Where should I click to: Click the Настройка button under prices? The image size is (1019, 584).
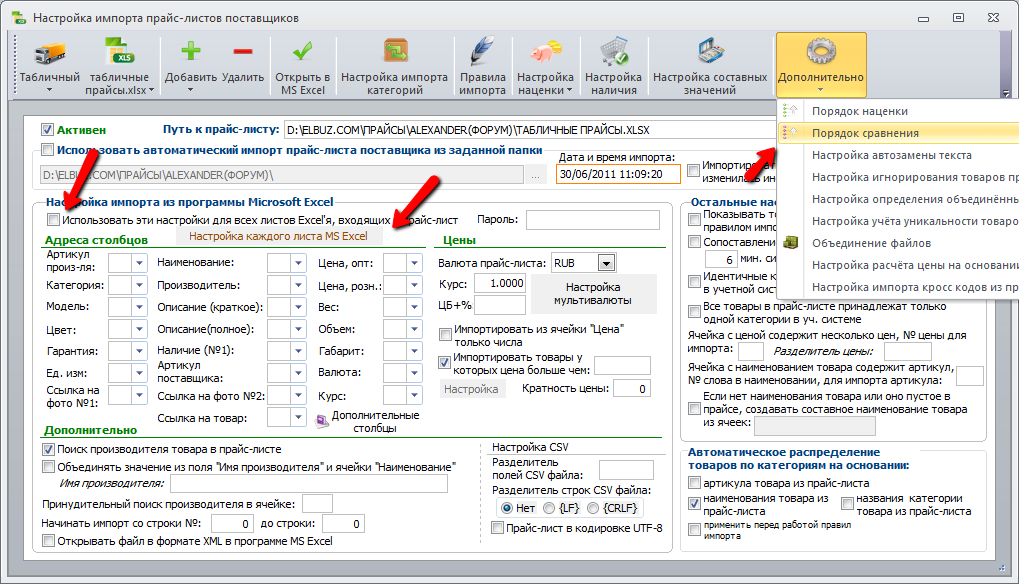coord(471,388)
